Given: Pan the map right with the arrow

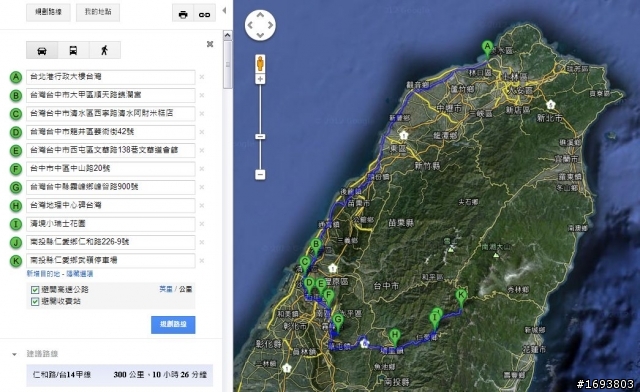Looking at the screenshot, I should (270, 25).
